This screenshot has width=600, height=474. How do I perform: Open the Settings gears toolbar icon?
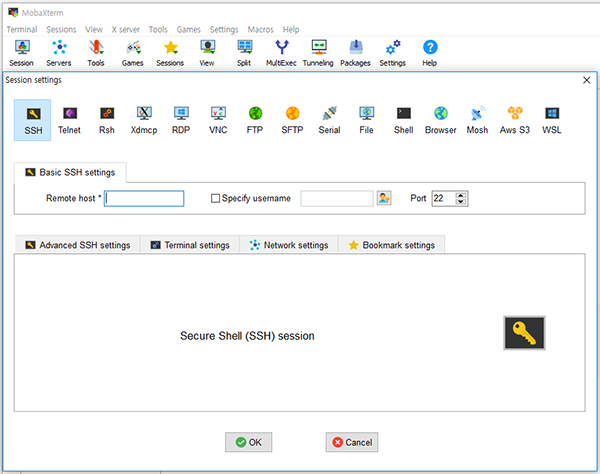click(x=393, y=53)
